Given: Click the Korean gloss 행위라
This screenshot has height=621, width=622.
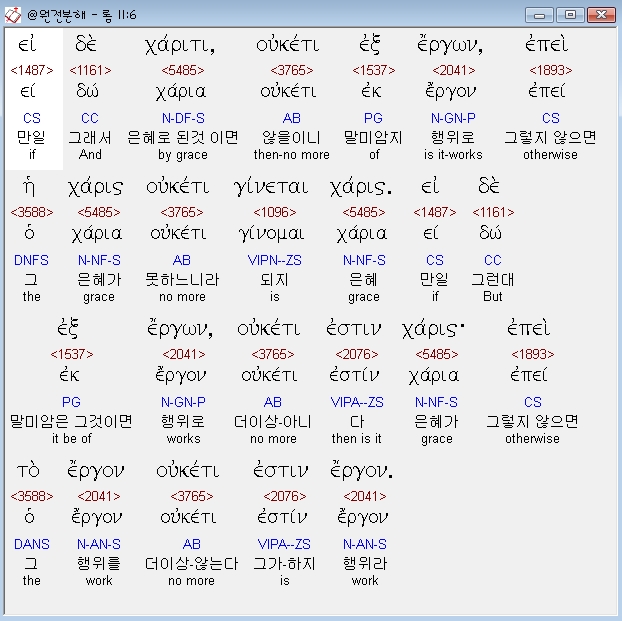Looking at the screenshot, I should 365,563.
